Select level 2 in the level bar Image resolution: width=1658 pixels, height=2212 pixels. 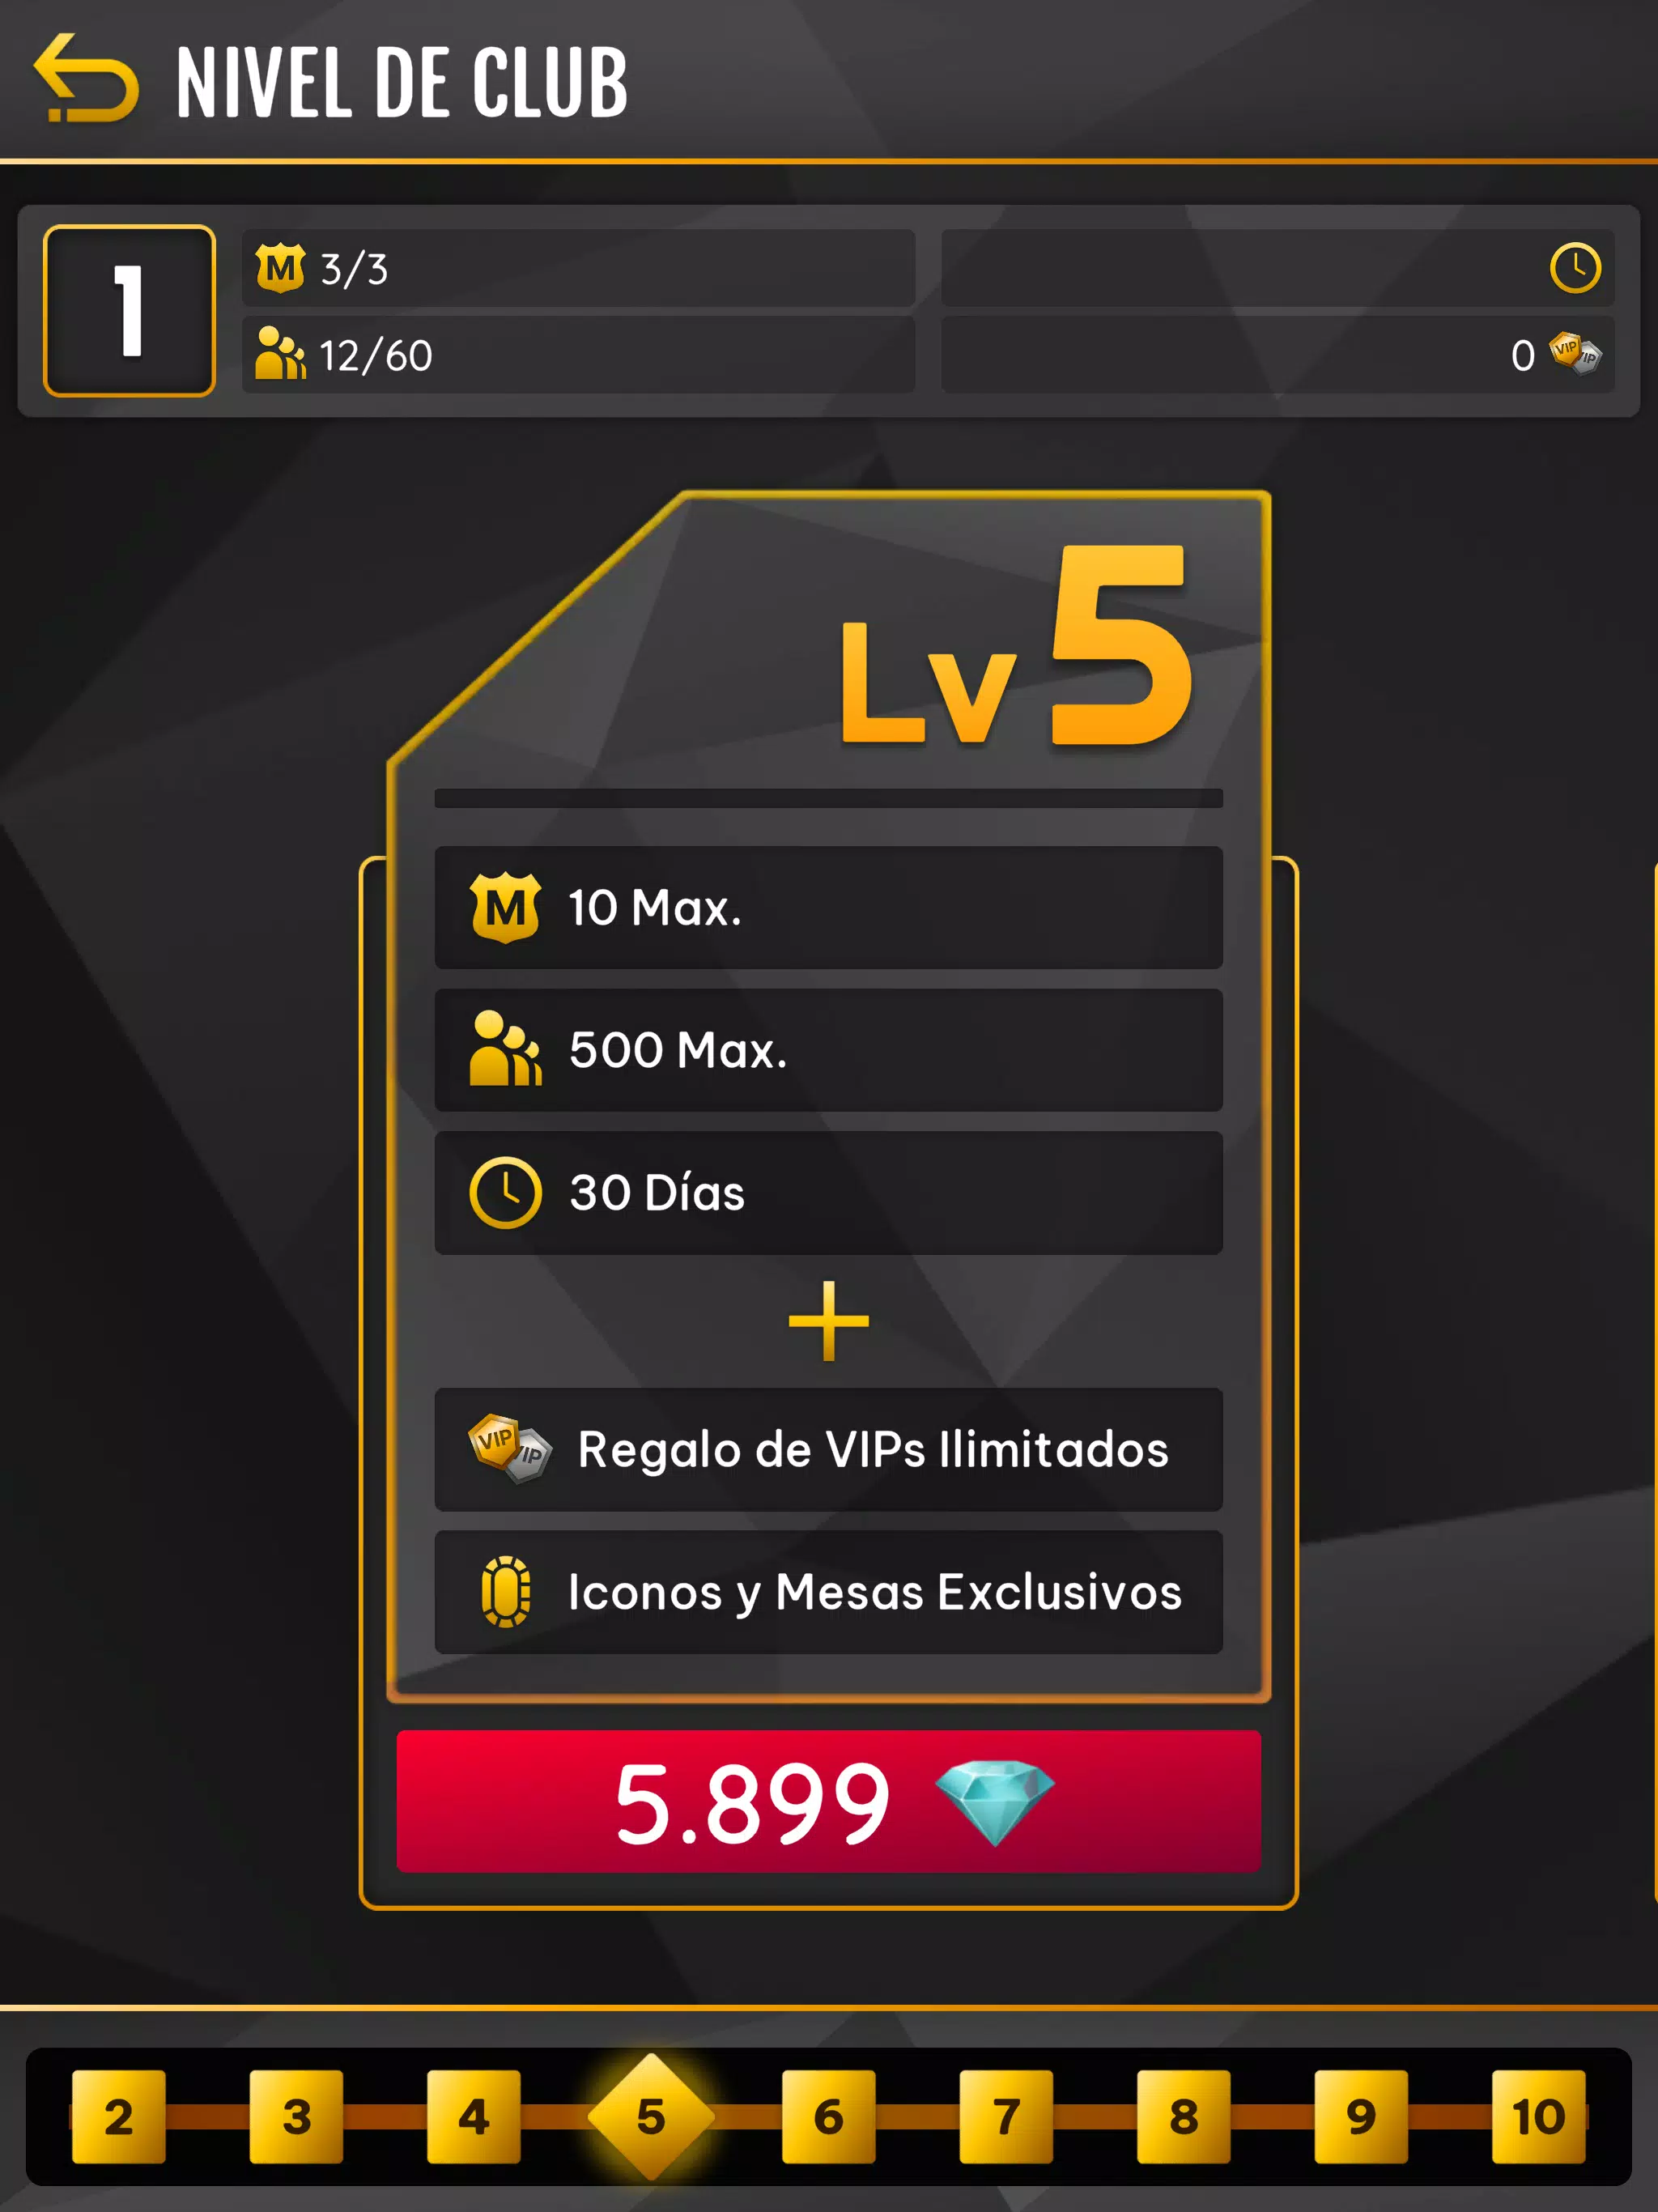118,2116
